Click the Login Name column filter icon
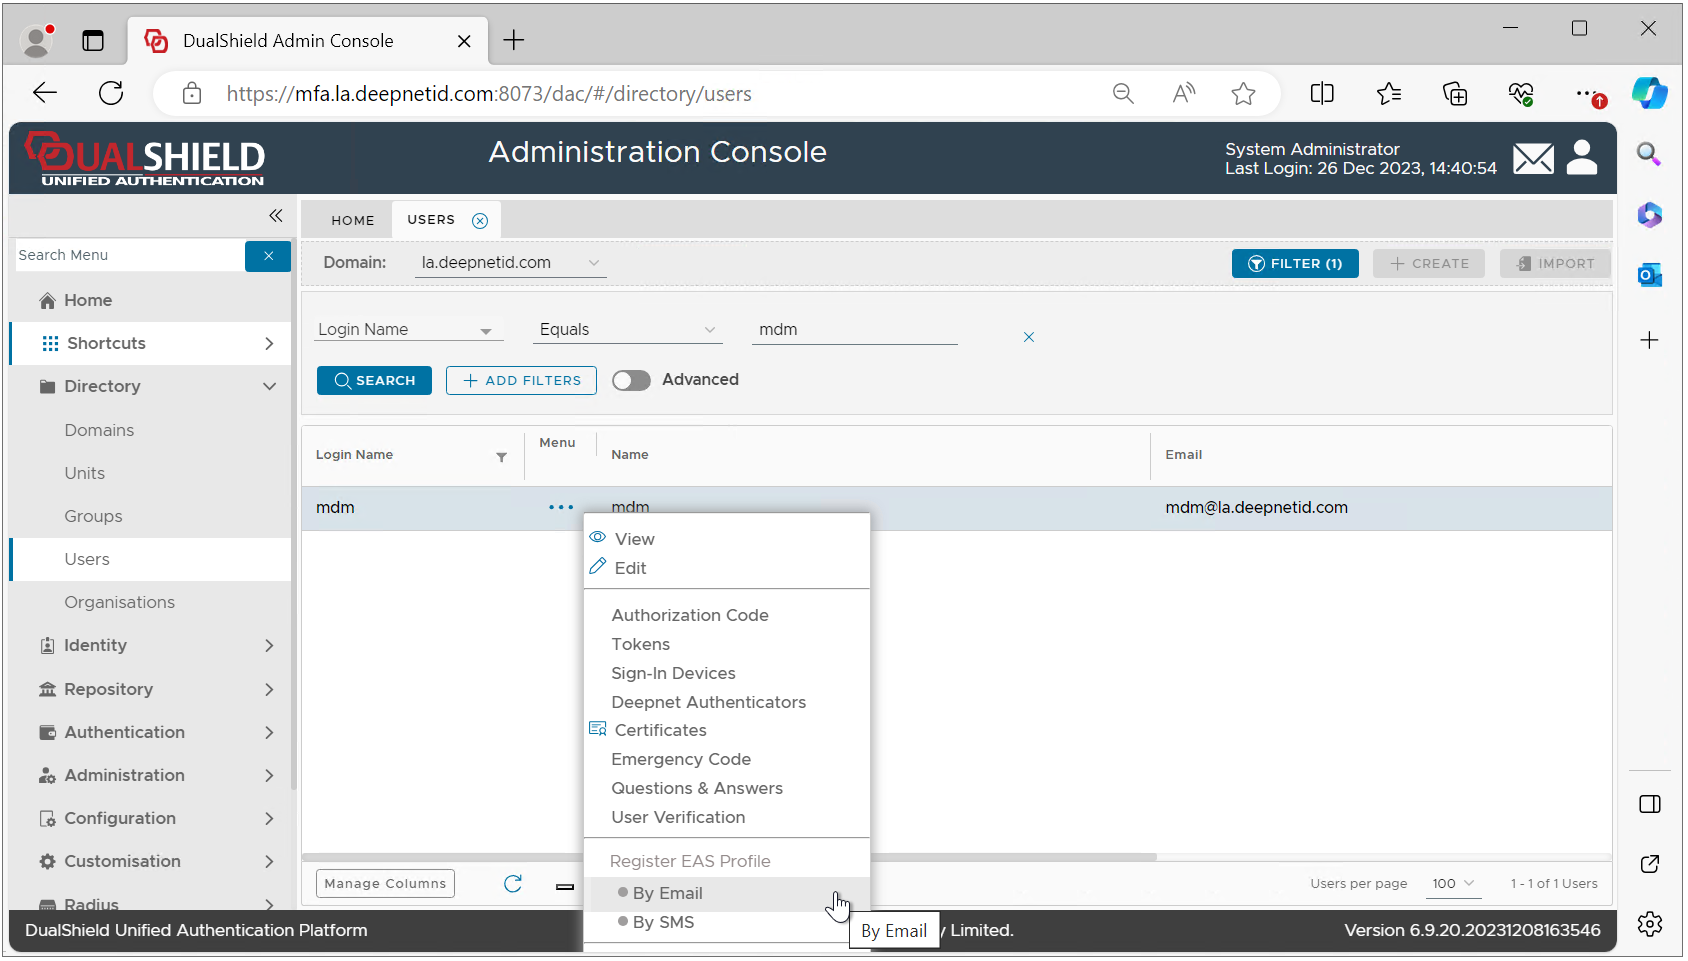Viewport: 1688px width, 961px height. click(x=501, y=457)
